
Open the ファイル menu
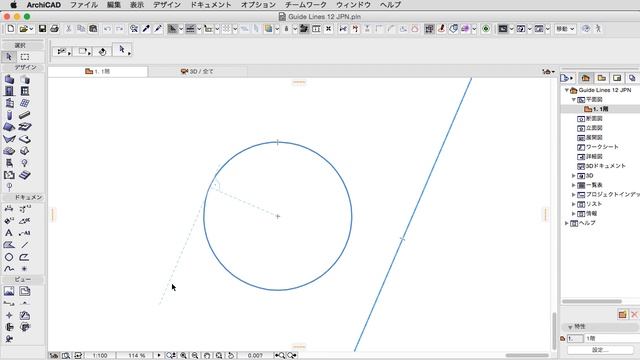click(84, 5)
